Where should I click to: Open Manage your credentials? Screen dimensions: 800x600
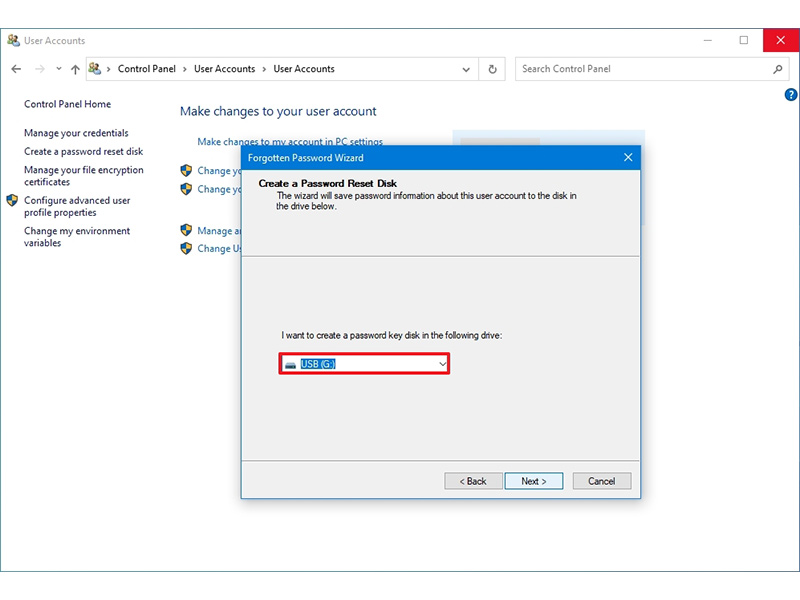(76, 133)
